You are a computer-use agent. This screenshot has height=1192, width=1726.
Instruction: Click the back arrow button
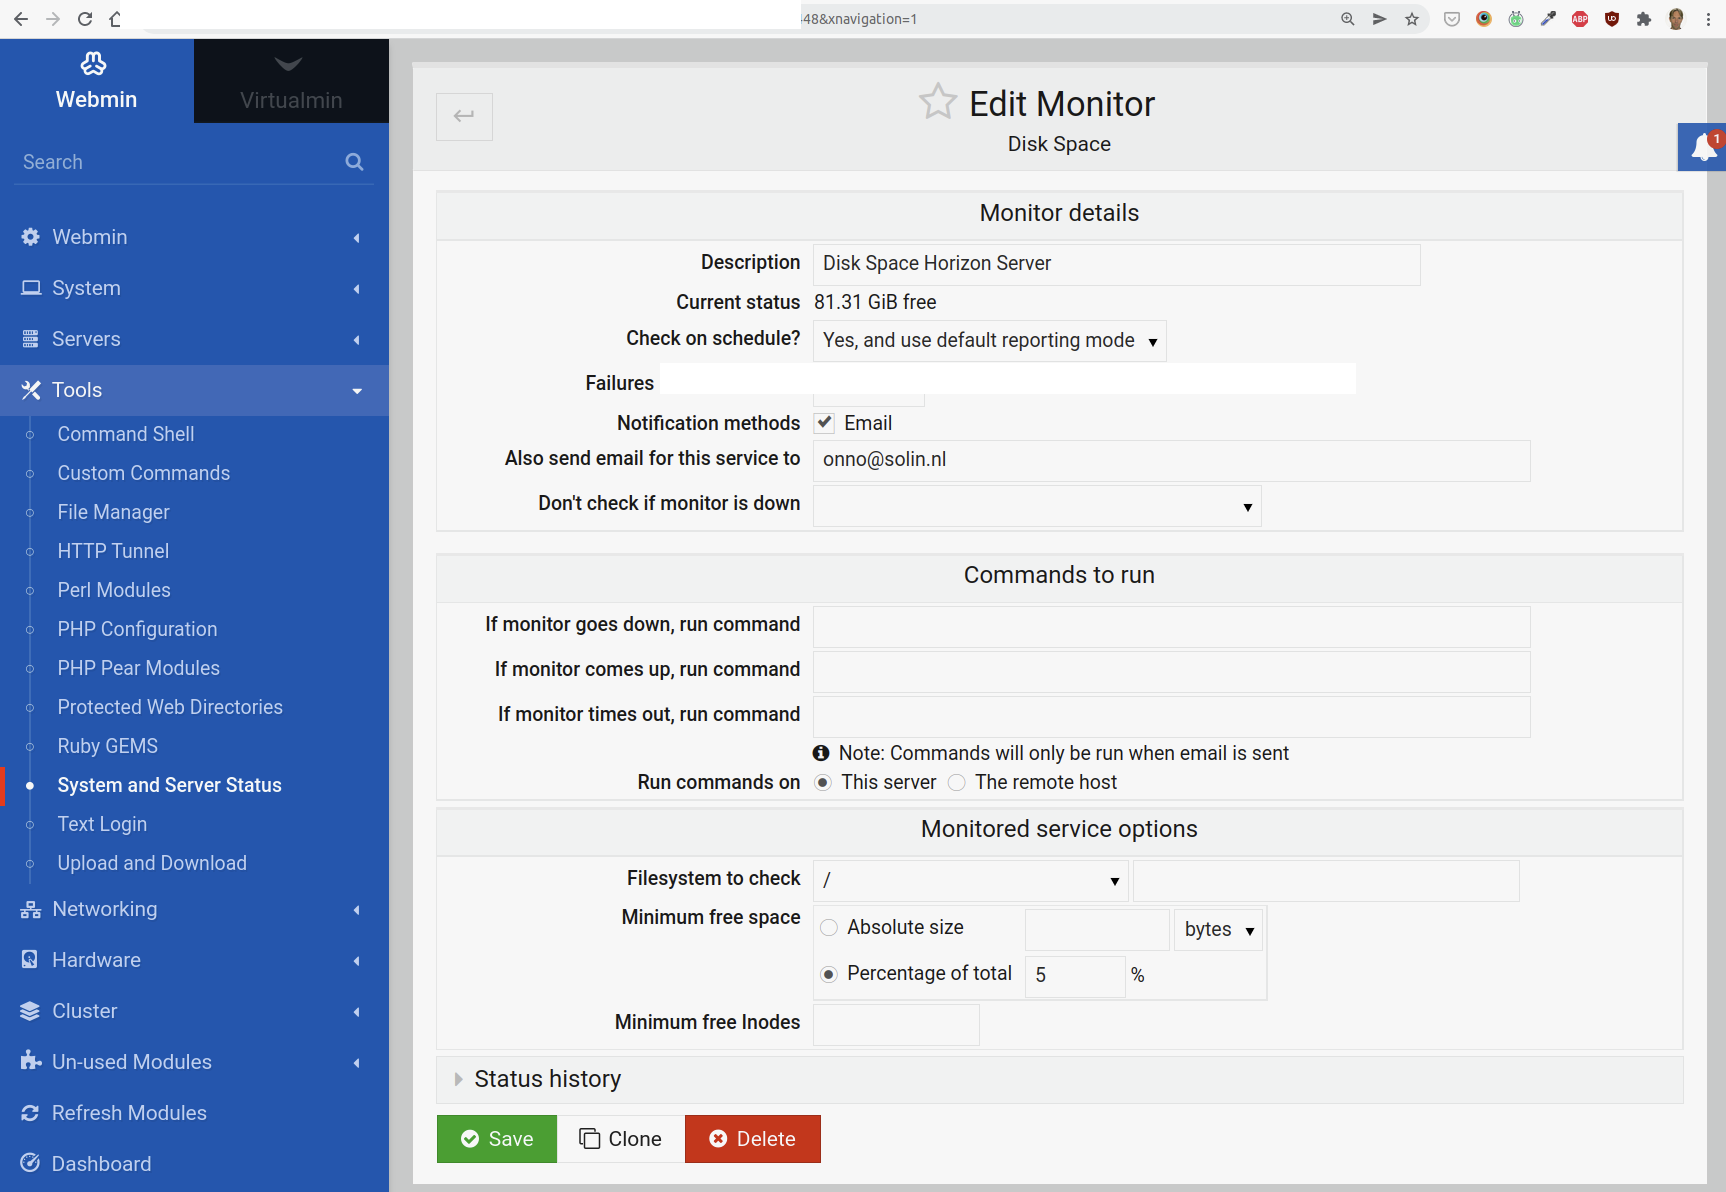[x=464, y=116]
